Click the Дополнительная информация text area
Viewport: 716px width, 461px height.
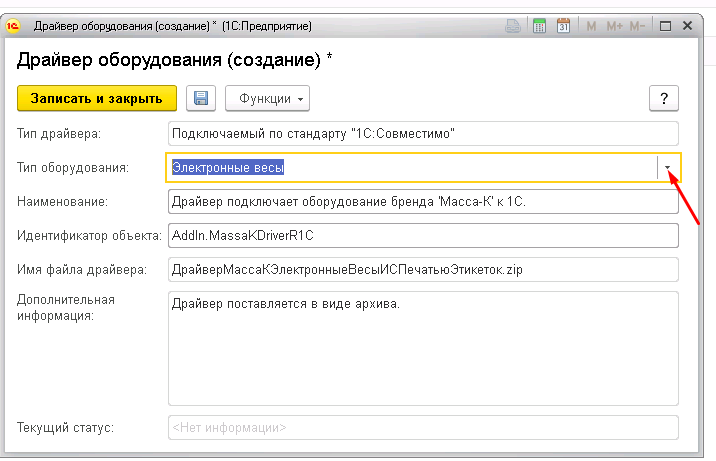coord(423,348)
